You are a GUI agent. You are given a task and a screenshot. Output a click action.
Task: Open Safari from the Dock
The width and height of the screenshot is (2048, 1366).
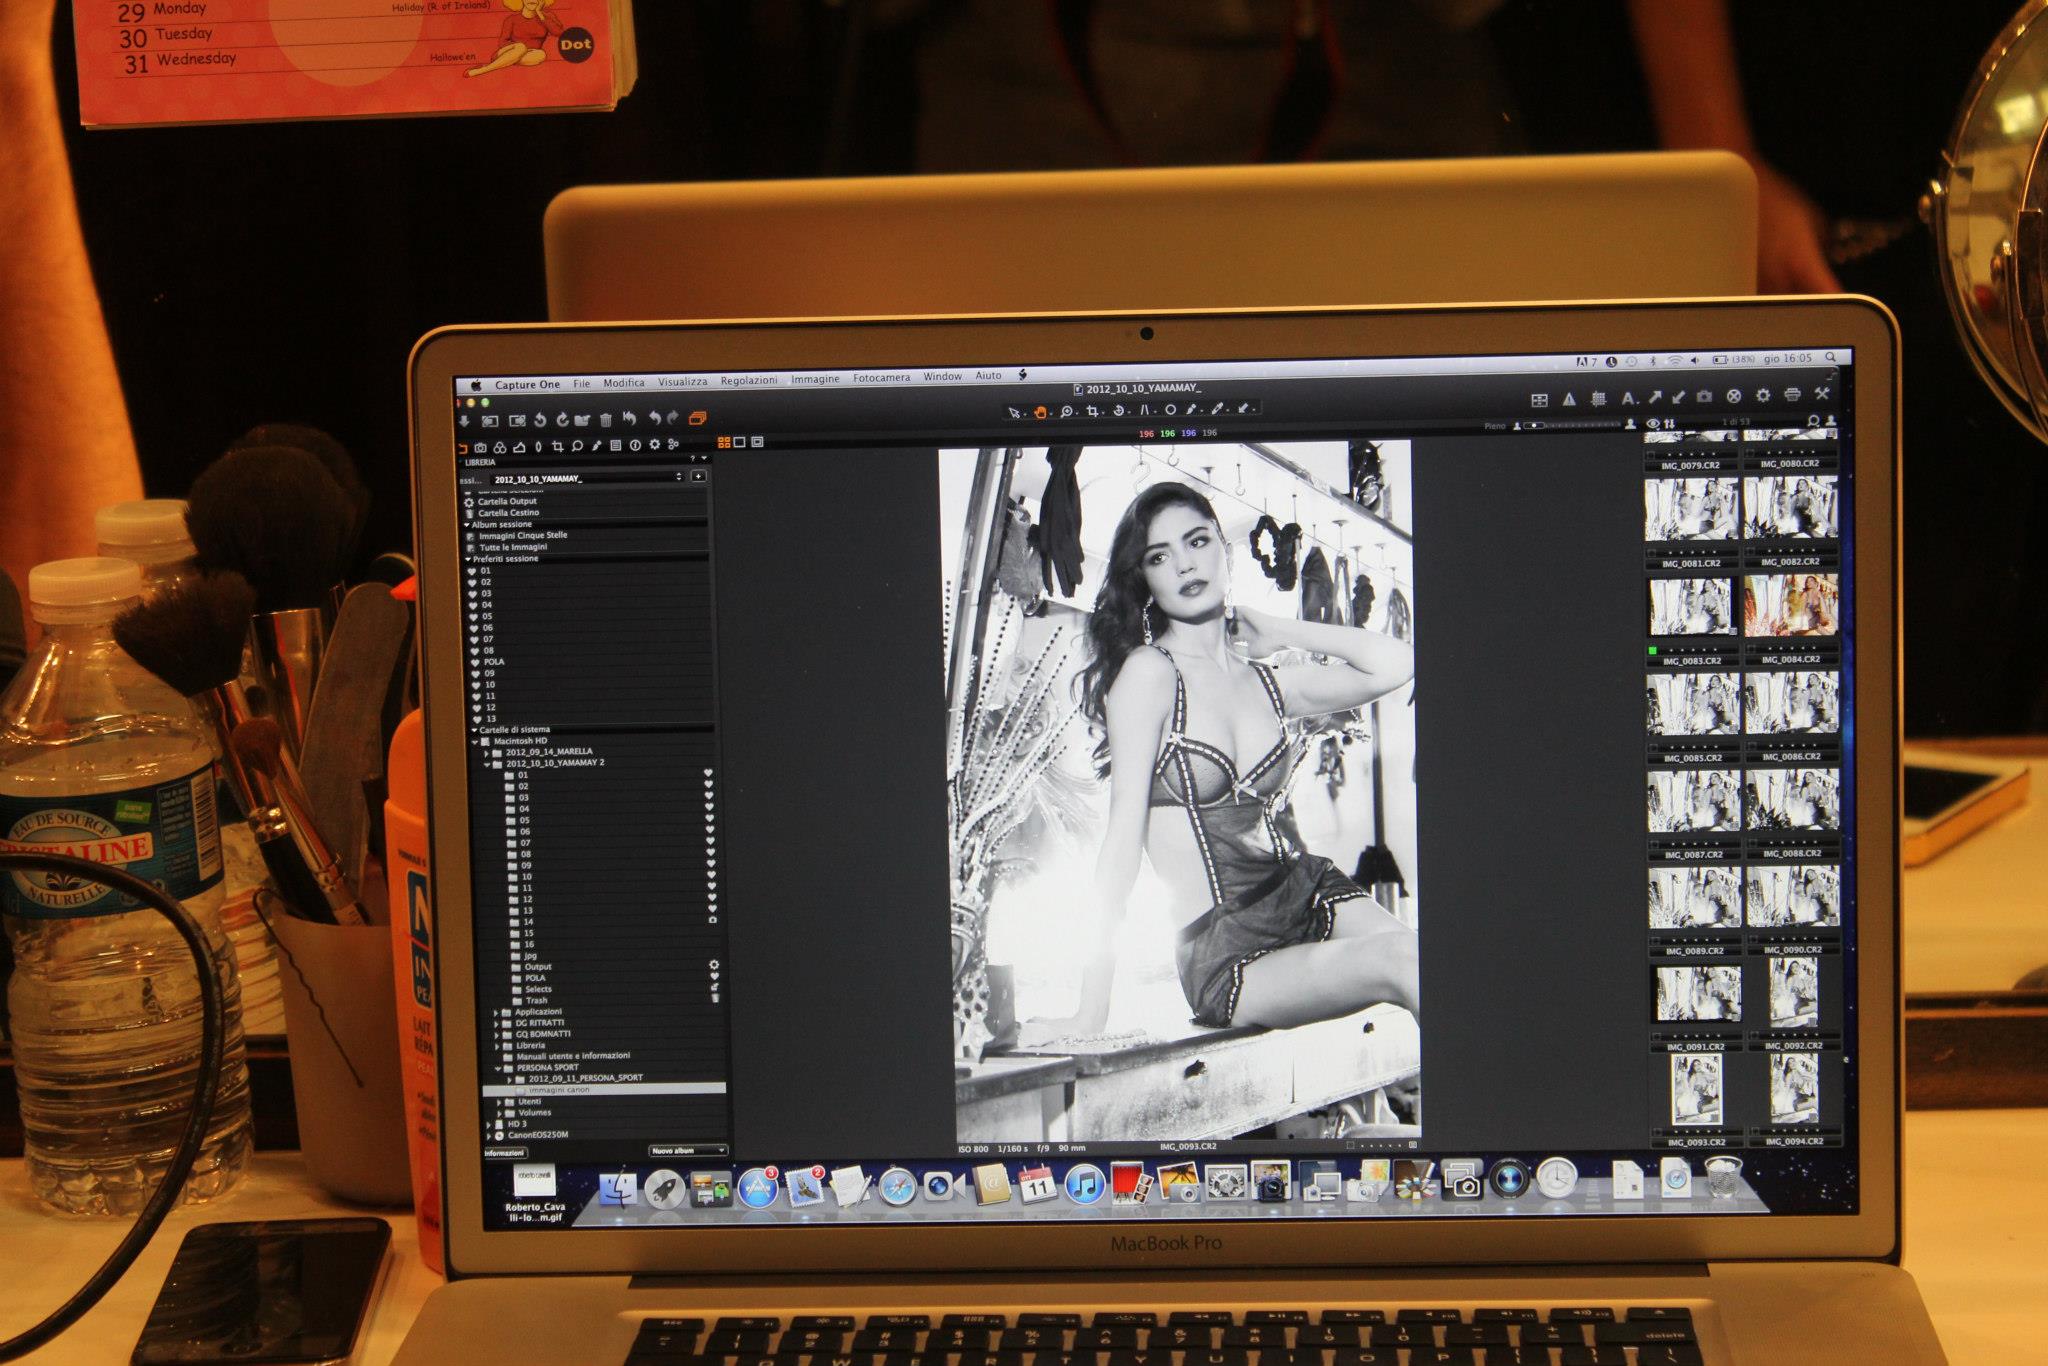pos(897,1187)
